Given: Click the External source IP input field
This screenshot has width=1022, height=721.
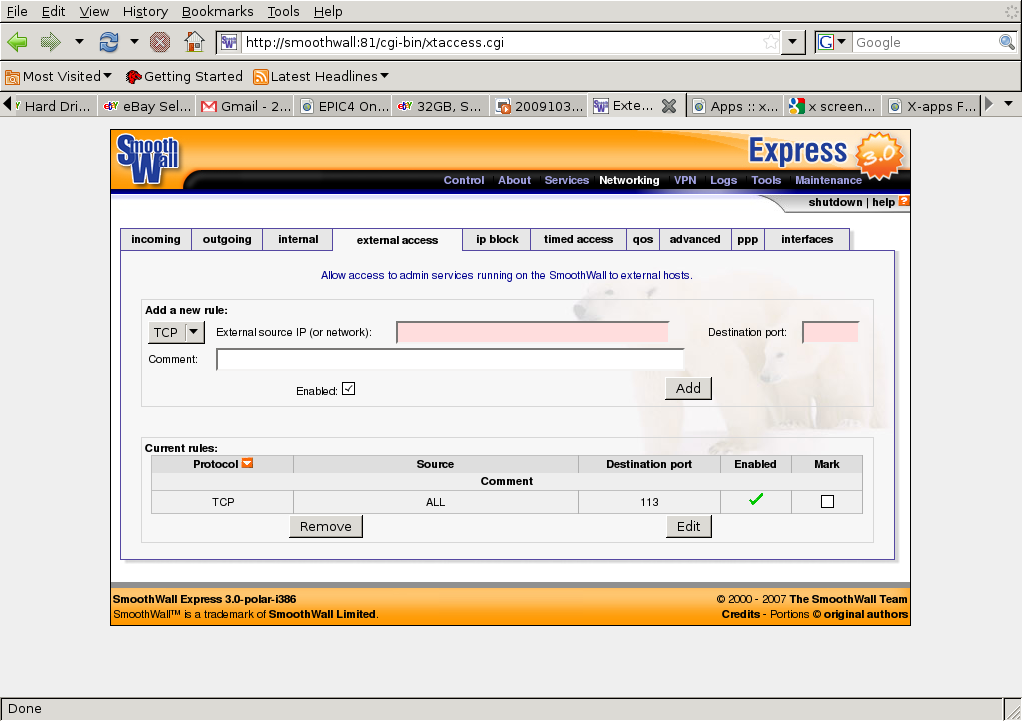Looking at the screenshot, I should [x=532, y=332].
